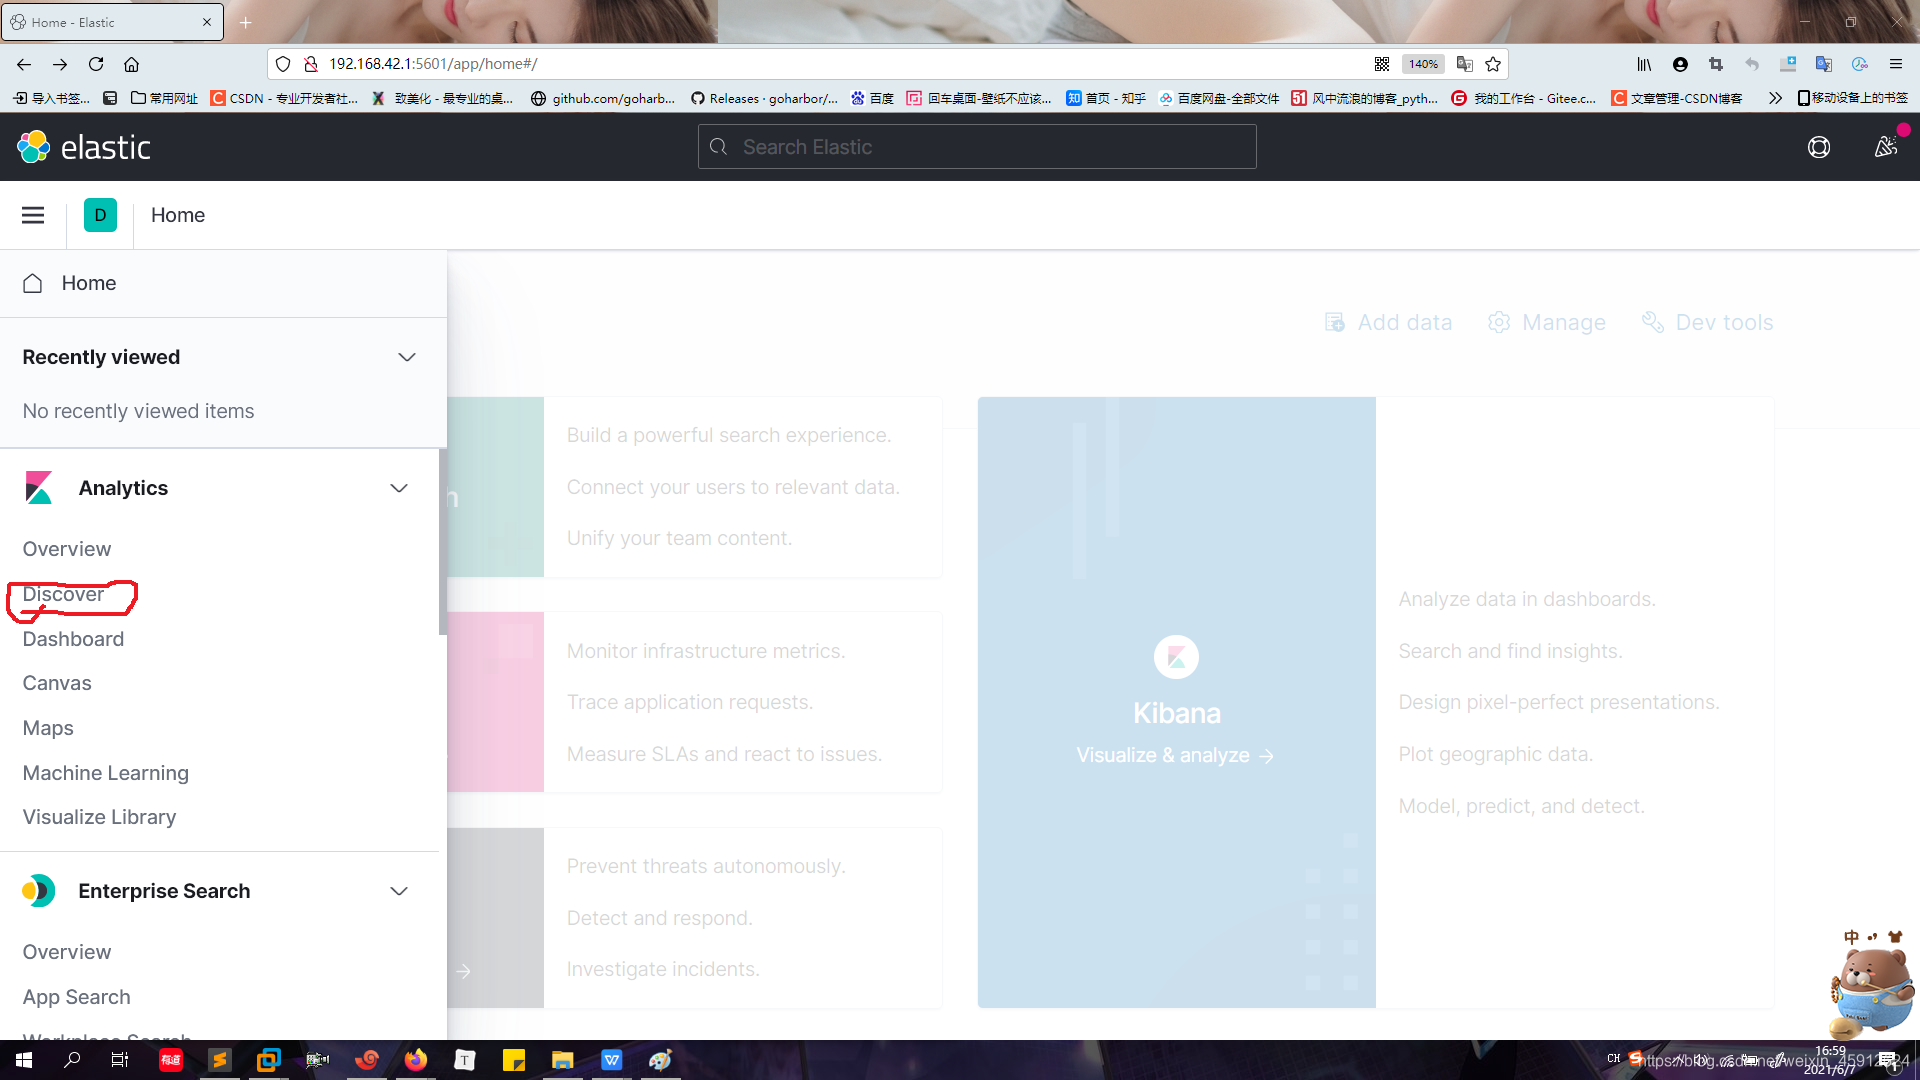The width and height of the screenshot is (1920, 1080).
Task: Bookmark this page with star icon
Action: click(1493, 64)
